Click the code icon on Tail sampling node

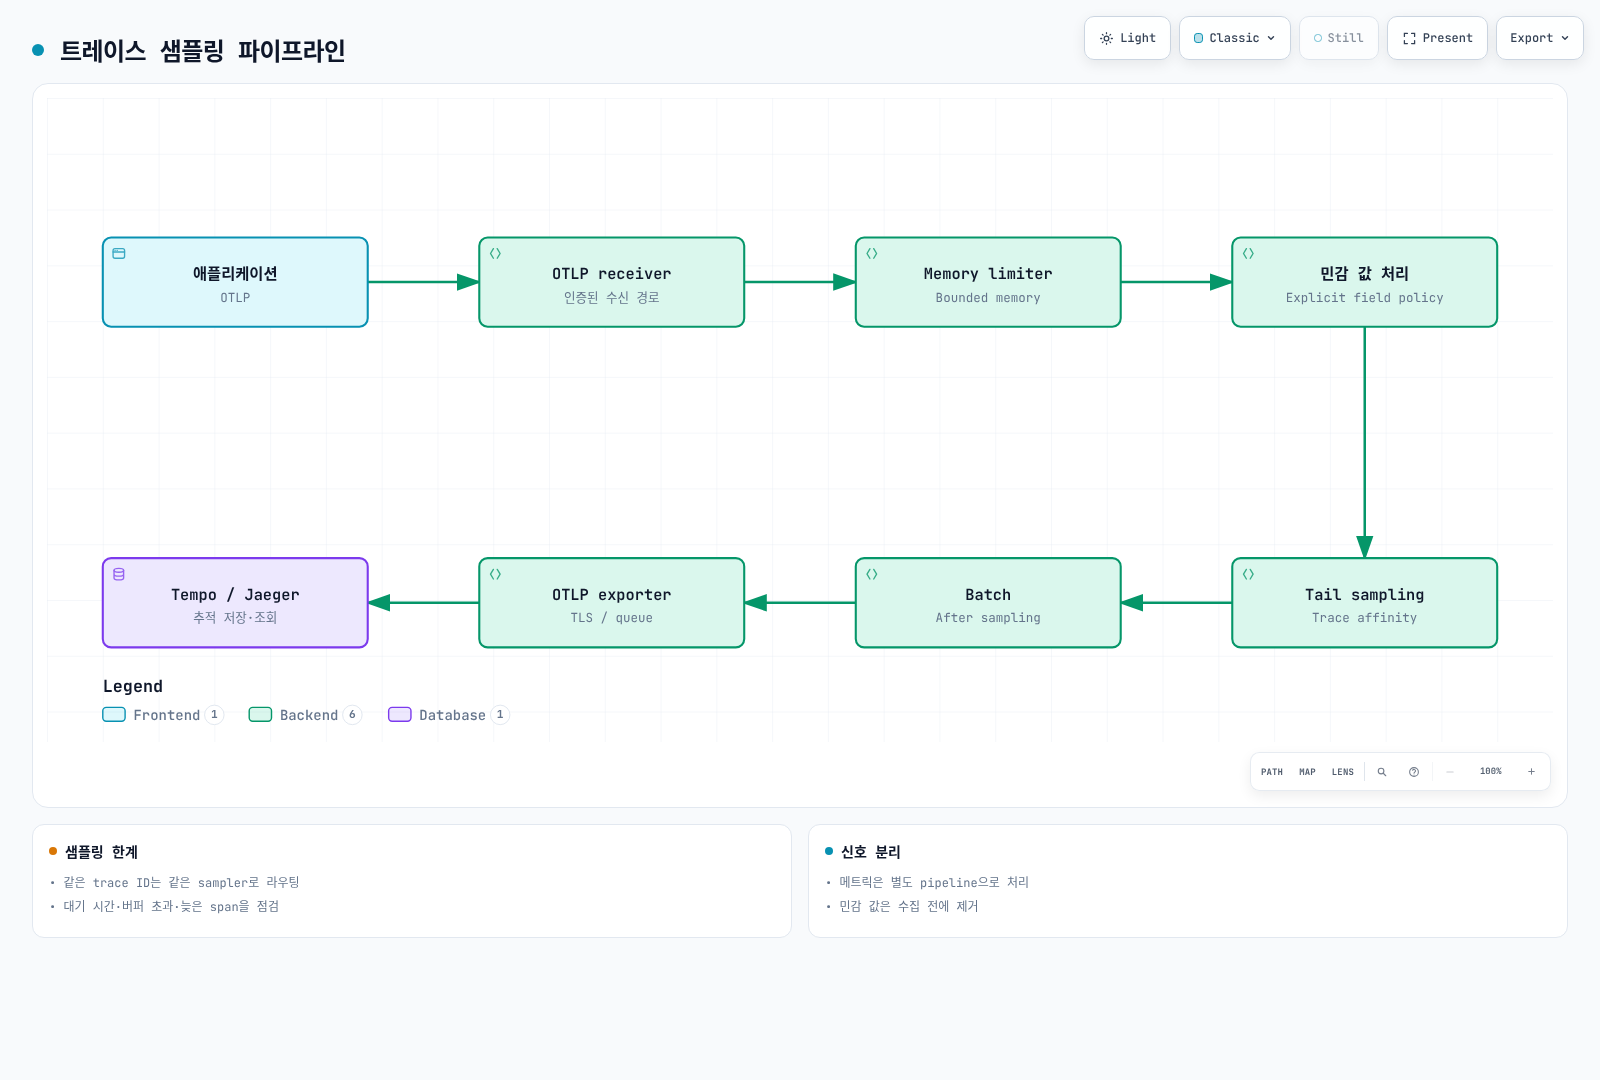pyautogui.click(x=1248, y=574)
